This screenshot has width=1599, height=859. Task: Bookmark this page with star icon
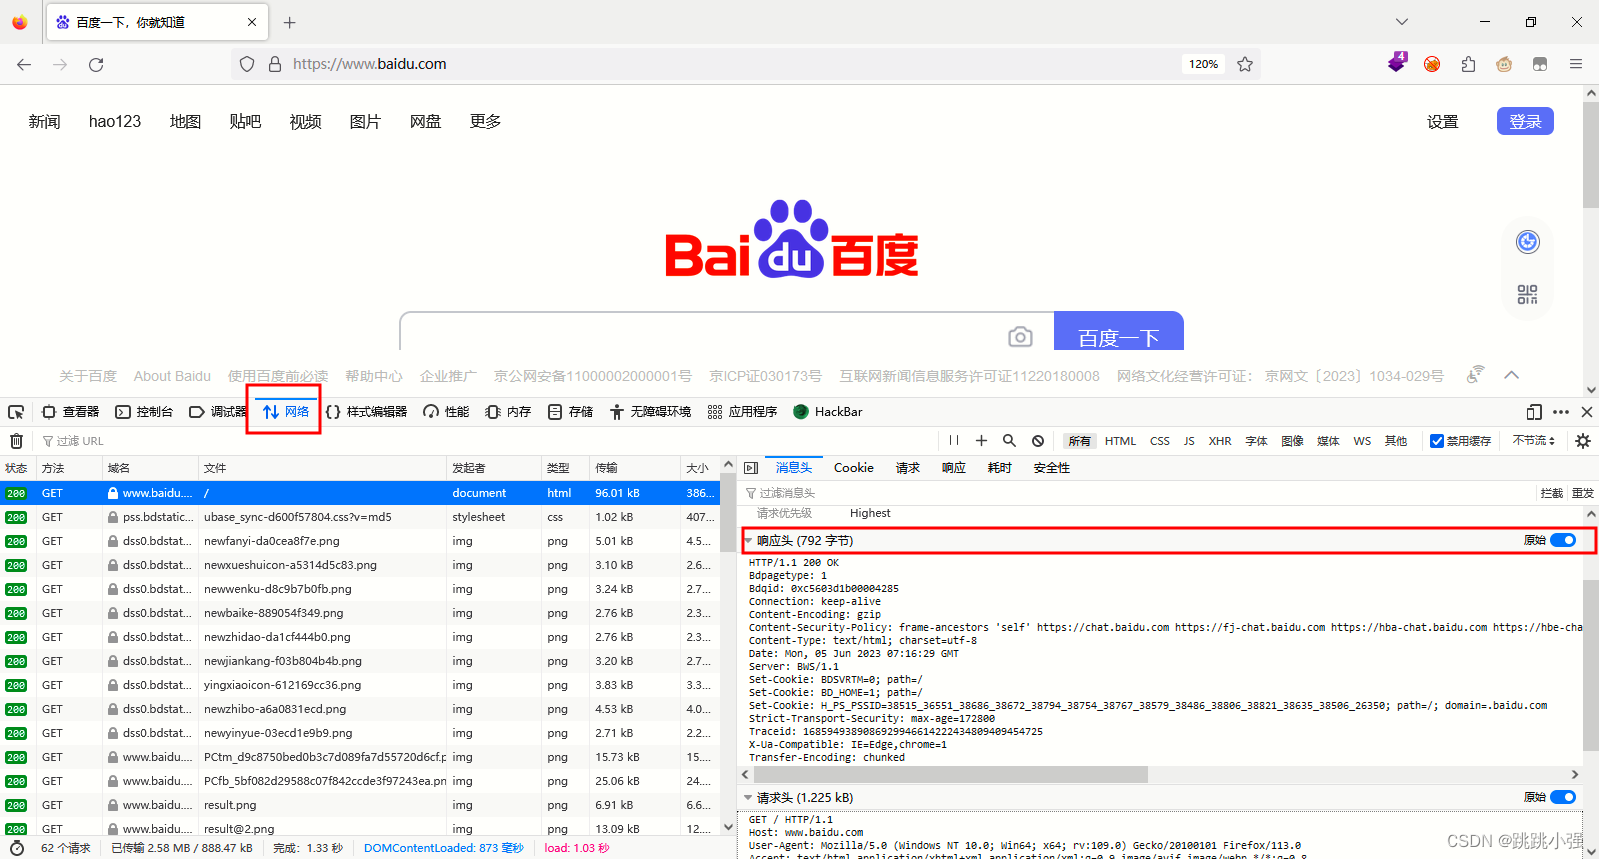point(1245,64)
